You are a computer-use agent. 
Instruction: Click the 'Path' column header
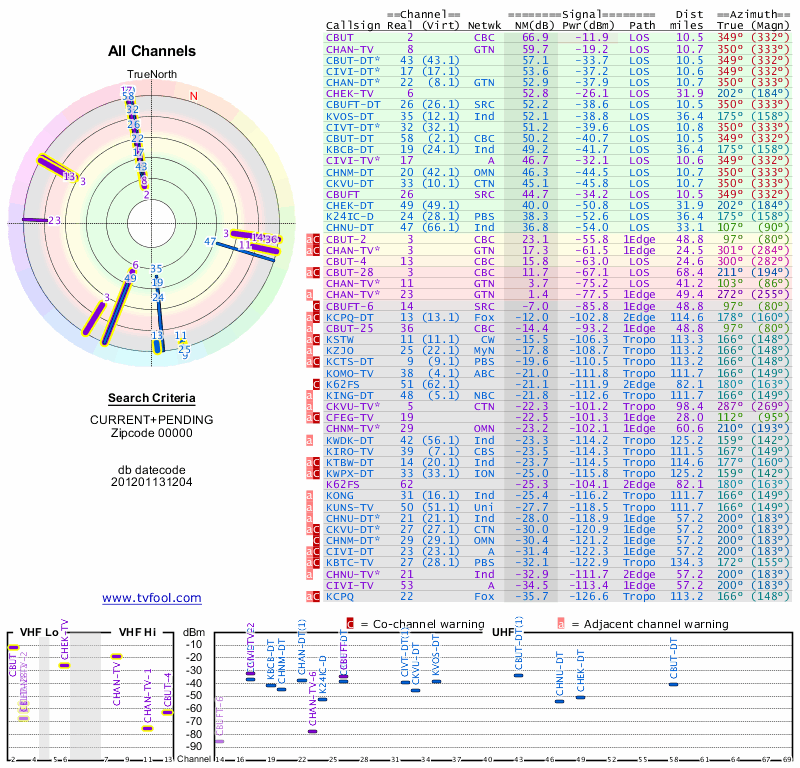[x=642, y=26]
